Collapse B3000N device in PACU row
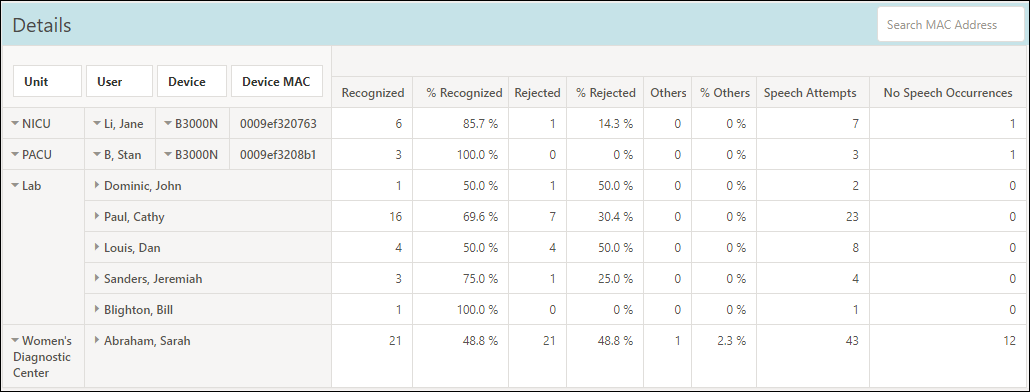This screenshot has width=1030, height=392. click(x=168, y=155)
